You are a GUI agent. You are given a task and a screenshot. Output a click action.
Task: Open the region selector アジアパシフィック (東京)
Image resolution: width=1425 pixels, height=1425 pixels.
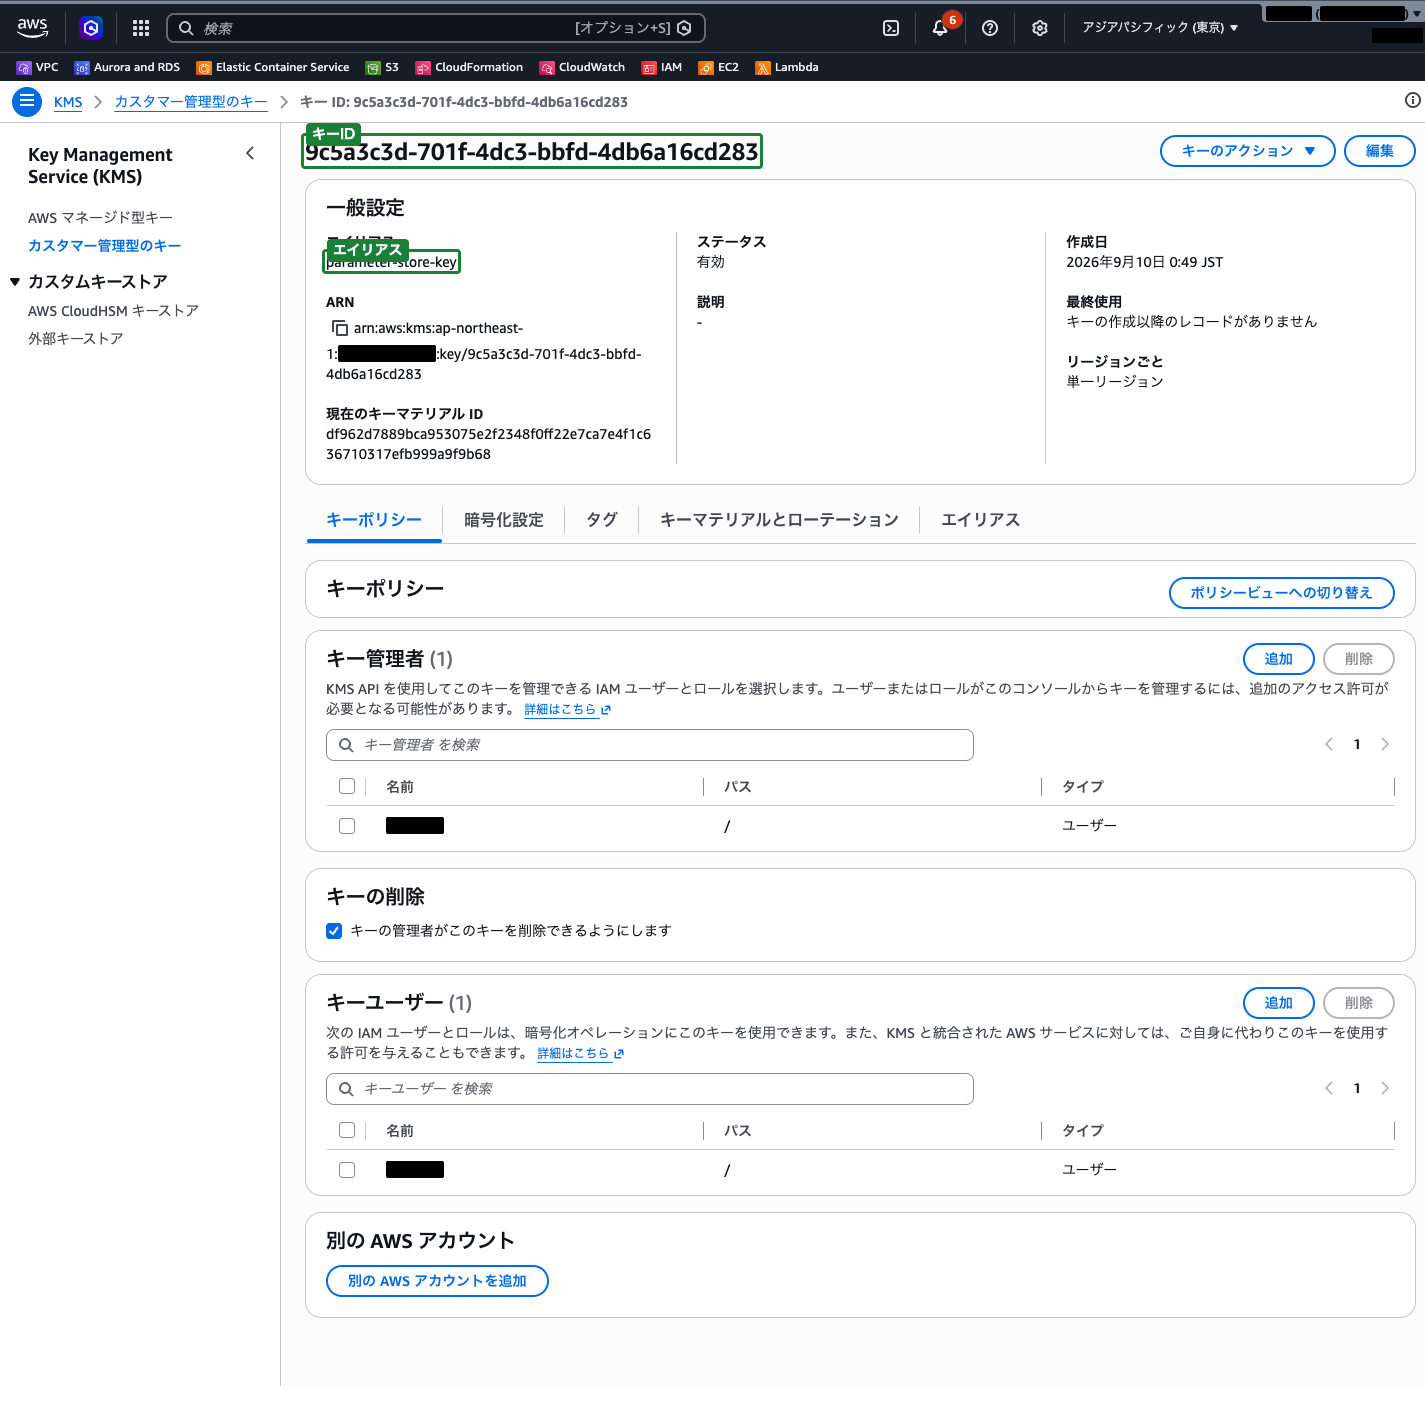[x=1160, y=28]
